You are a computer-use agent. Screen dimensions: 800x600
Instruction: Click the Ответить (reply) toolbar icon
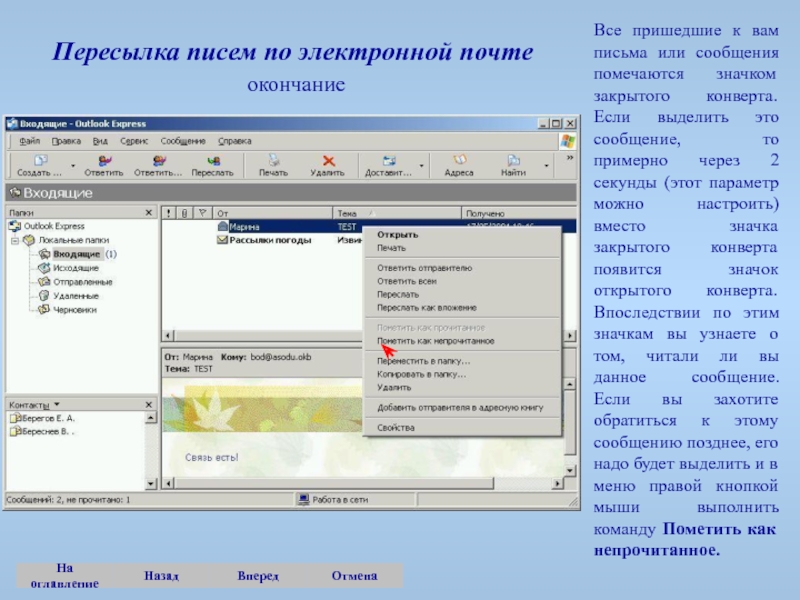103,160
